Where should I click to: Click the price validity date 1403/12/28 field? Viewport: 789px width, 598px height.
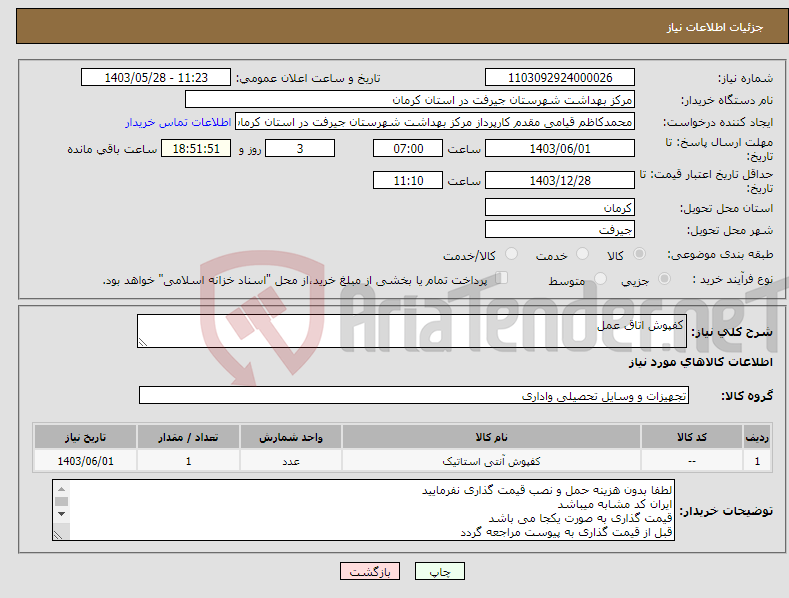point(560,180)
